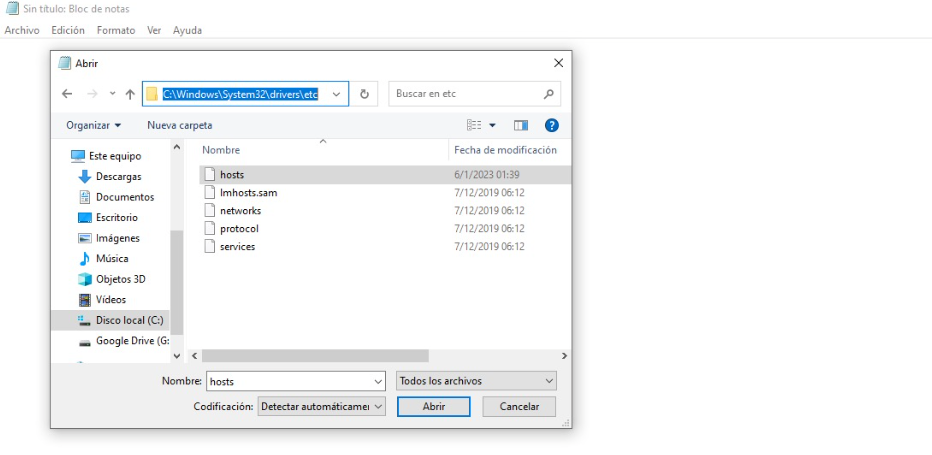
Task: Open Descargas in navigation pane
Action: (118, 177)
